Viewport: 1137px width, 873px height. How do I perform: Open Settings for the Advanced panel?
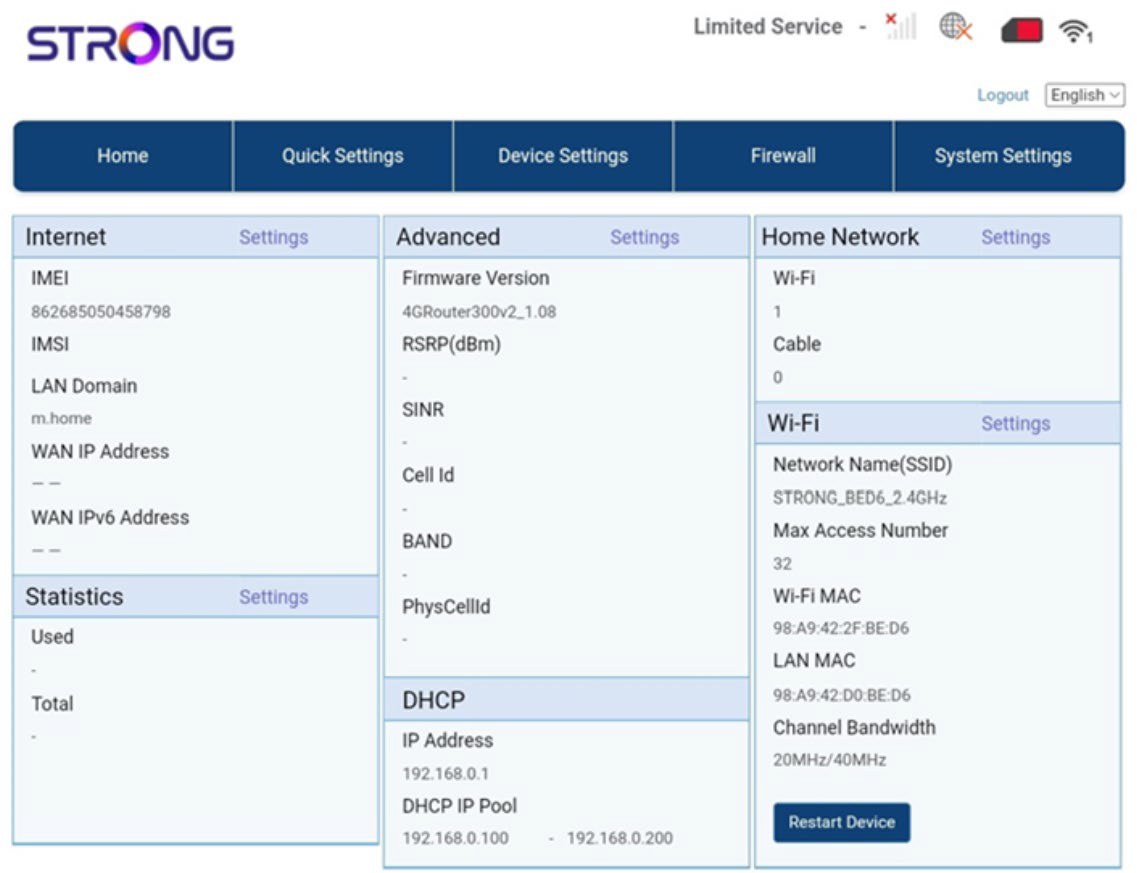click(x=645, y=237)
